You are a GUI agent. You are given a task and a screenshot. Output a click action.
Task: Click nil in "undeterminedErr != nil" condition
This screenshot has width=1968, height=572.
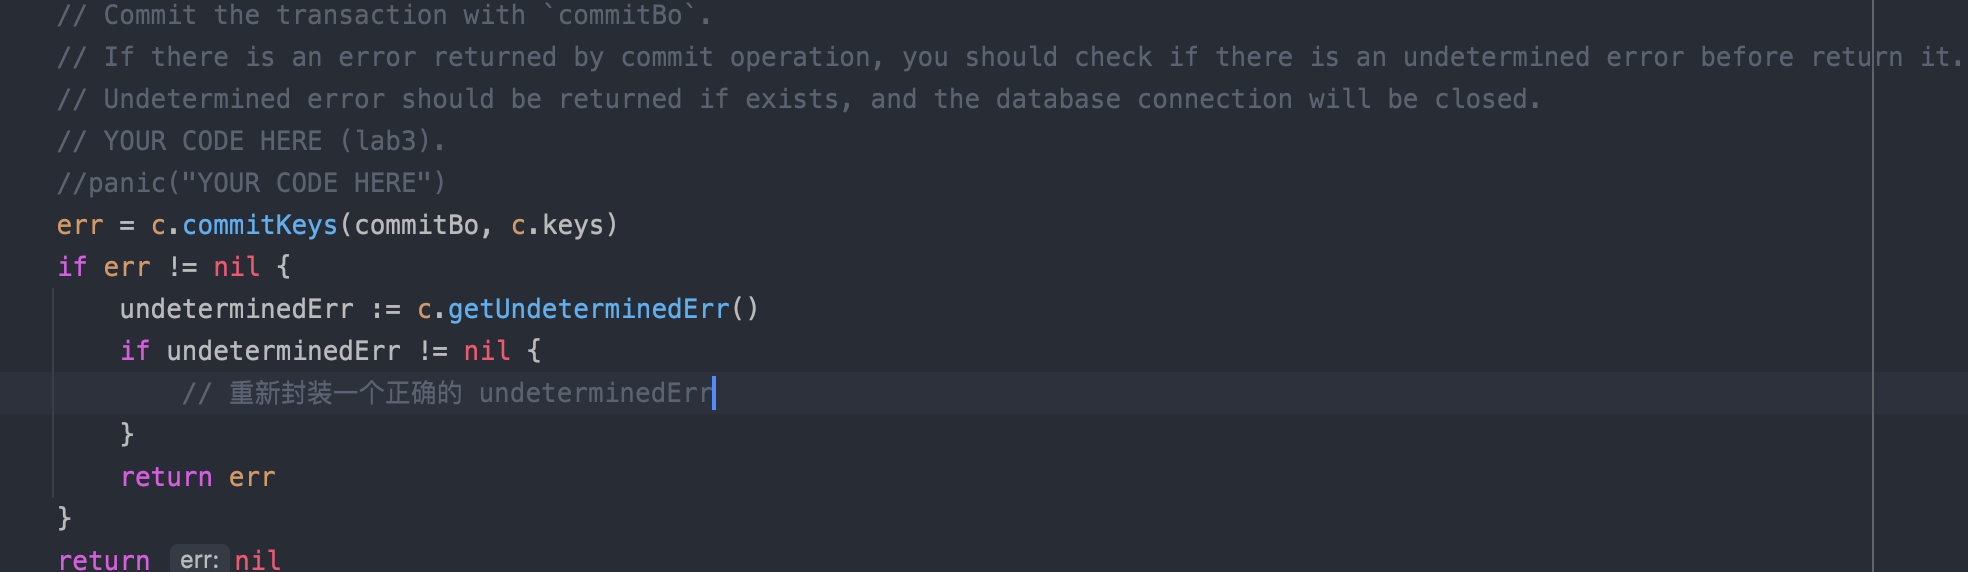click(487, 351)
